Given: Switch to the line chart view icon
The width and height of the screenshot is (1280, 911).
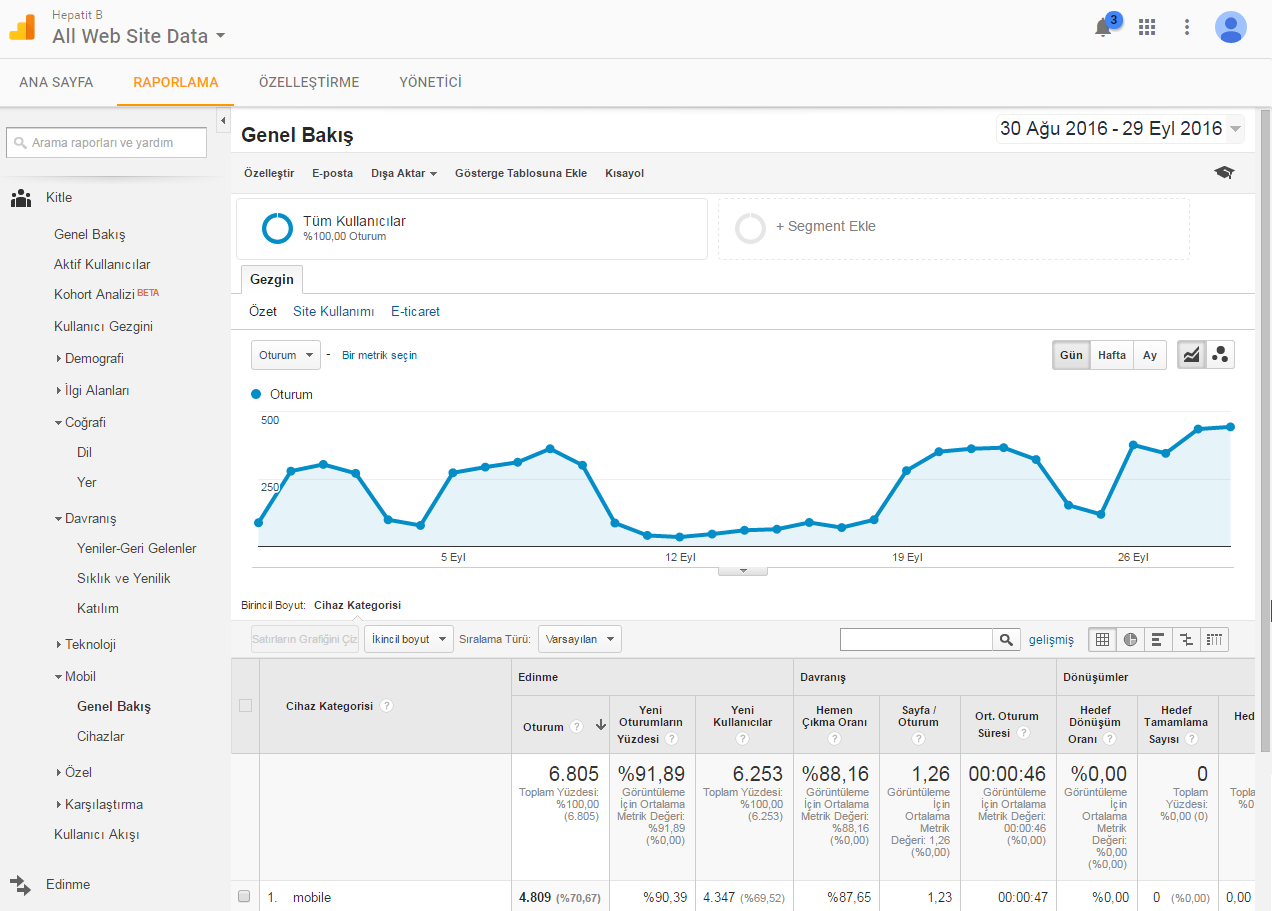Looking at the screenshot, I should point(1191,355).
